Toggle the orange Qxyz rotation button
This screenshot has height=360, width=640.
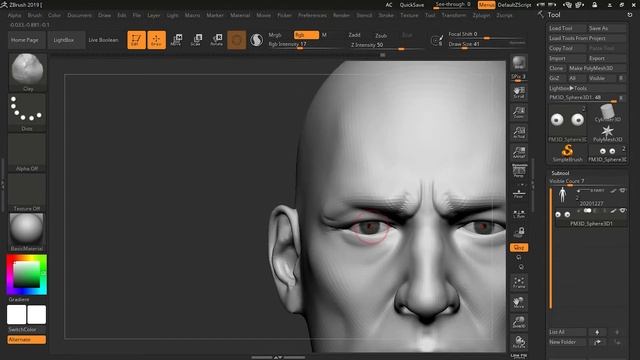(519, 247)
